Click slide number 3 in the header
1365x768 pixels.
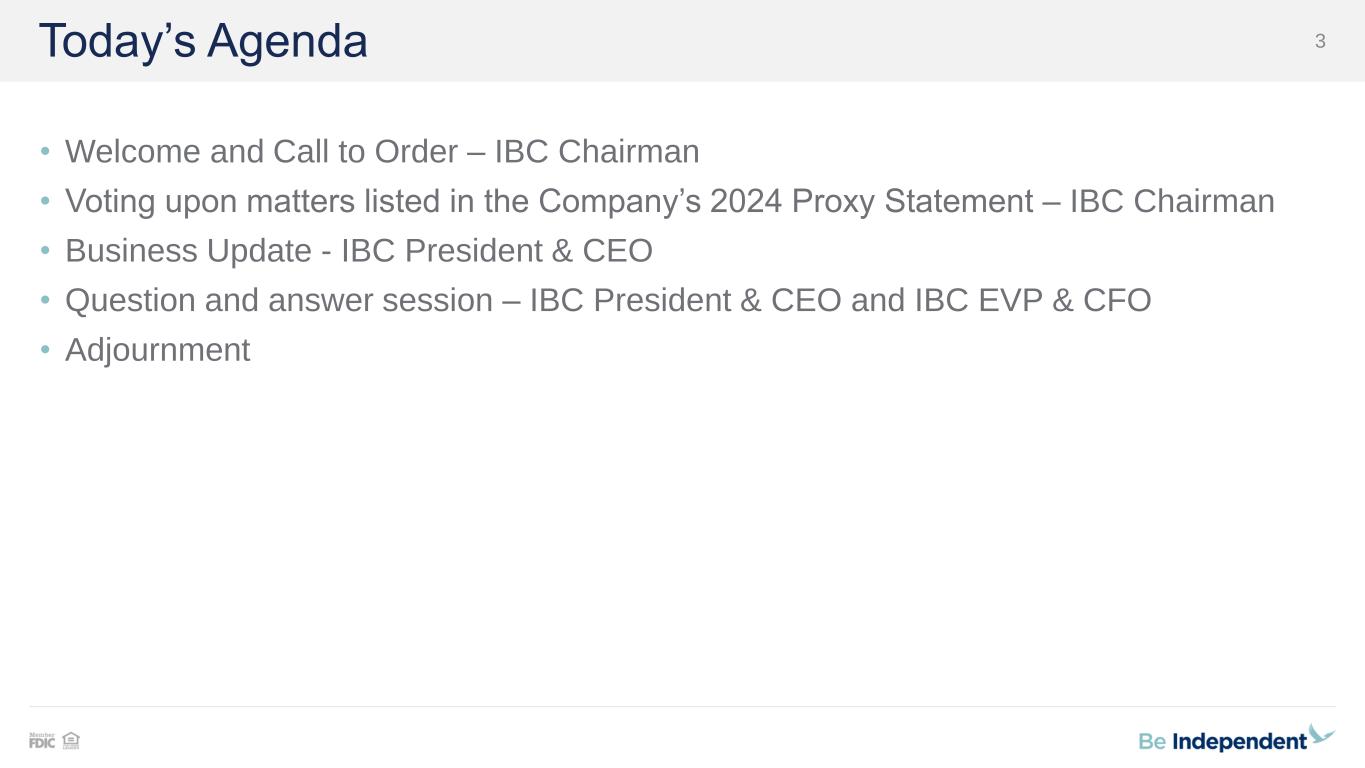1320,41
